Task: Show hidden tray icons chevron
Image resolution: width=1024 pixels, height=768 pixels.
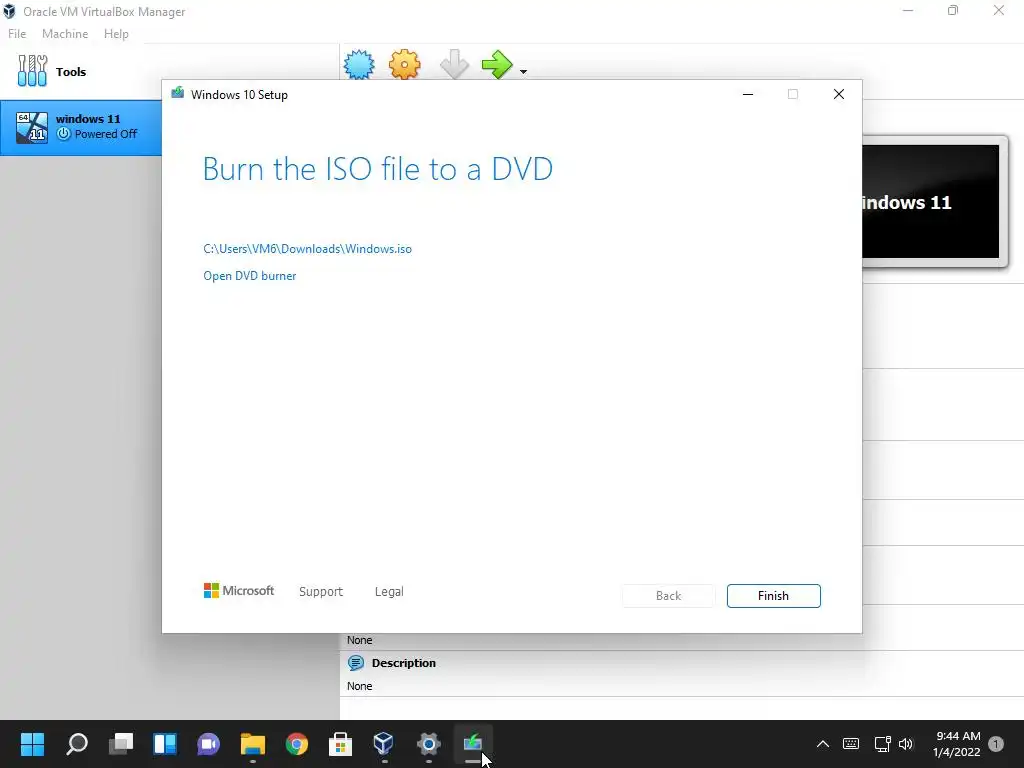Action: [823, 744]
